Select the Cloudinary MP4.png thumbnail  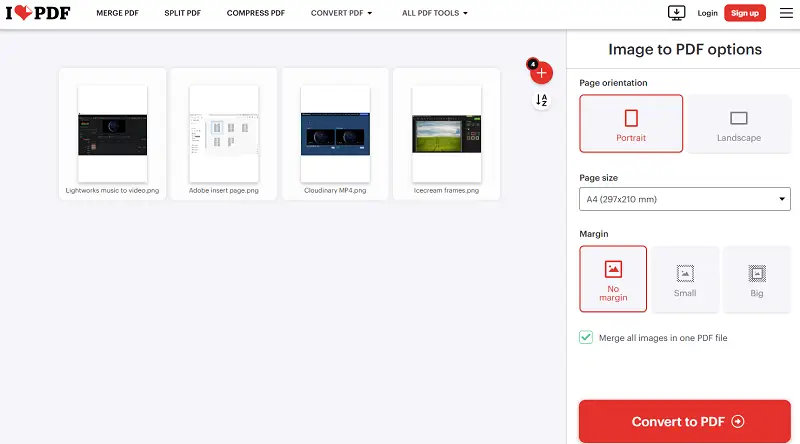coord(335,134)
